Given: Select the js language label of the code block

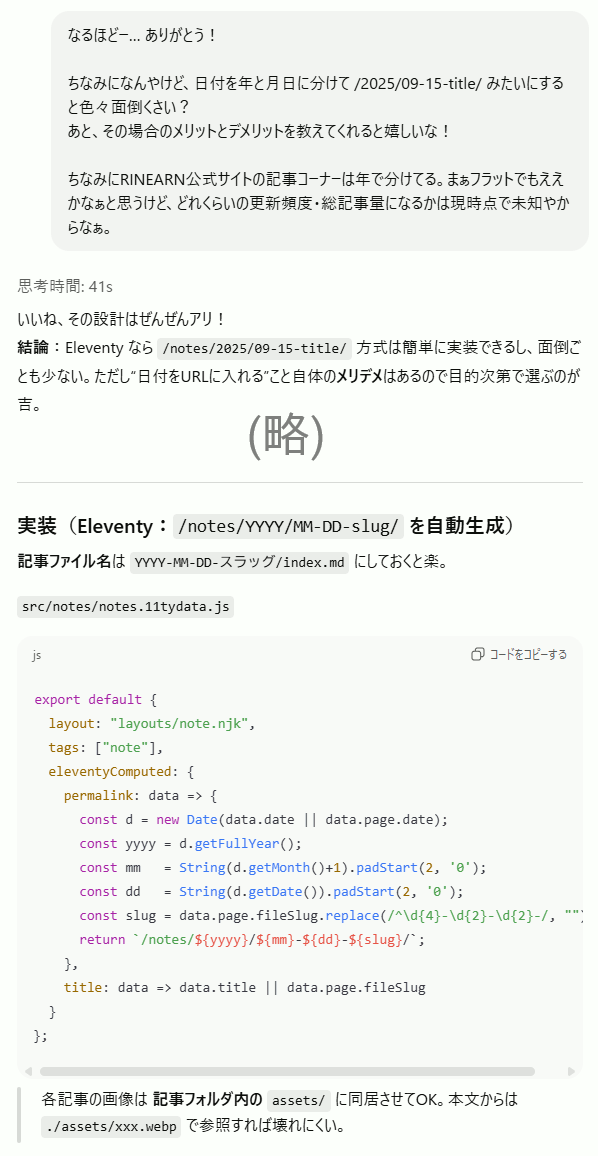Looking at the screenshot, I should [x=37, y=655].
